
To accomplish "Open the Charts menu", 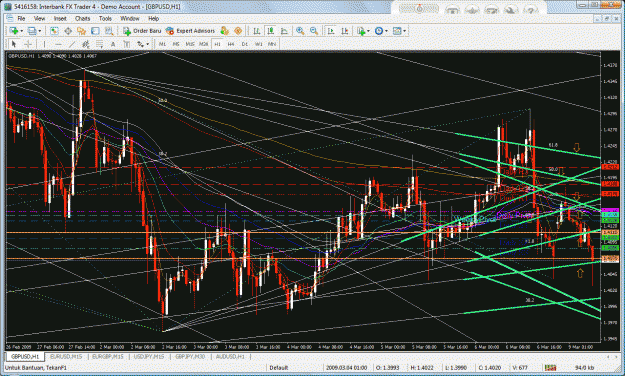I will click(x=83, y=18).
